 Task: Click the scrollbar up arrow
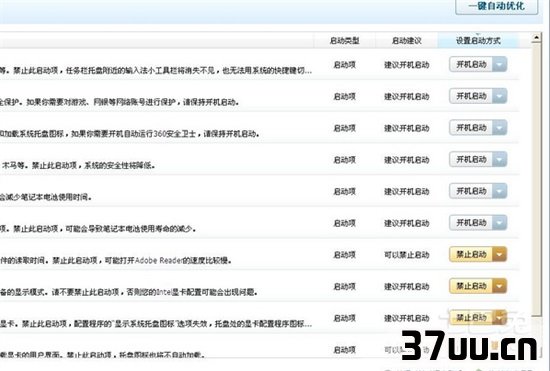pyautogui.click(x=536, y=38)
